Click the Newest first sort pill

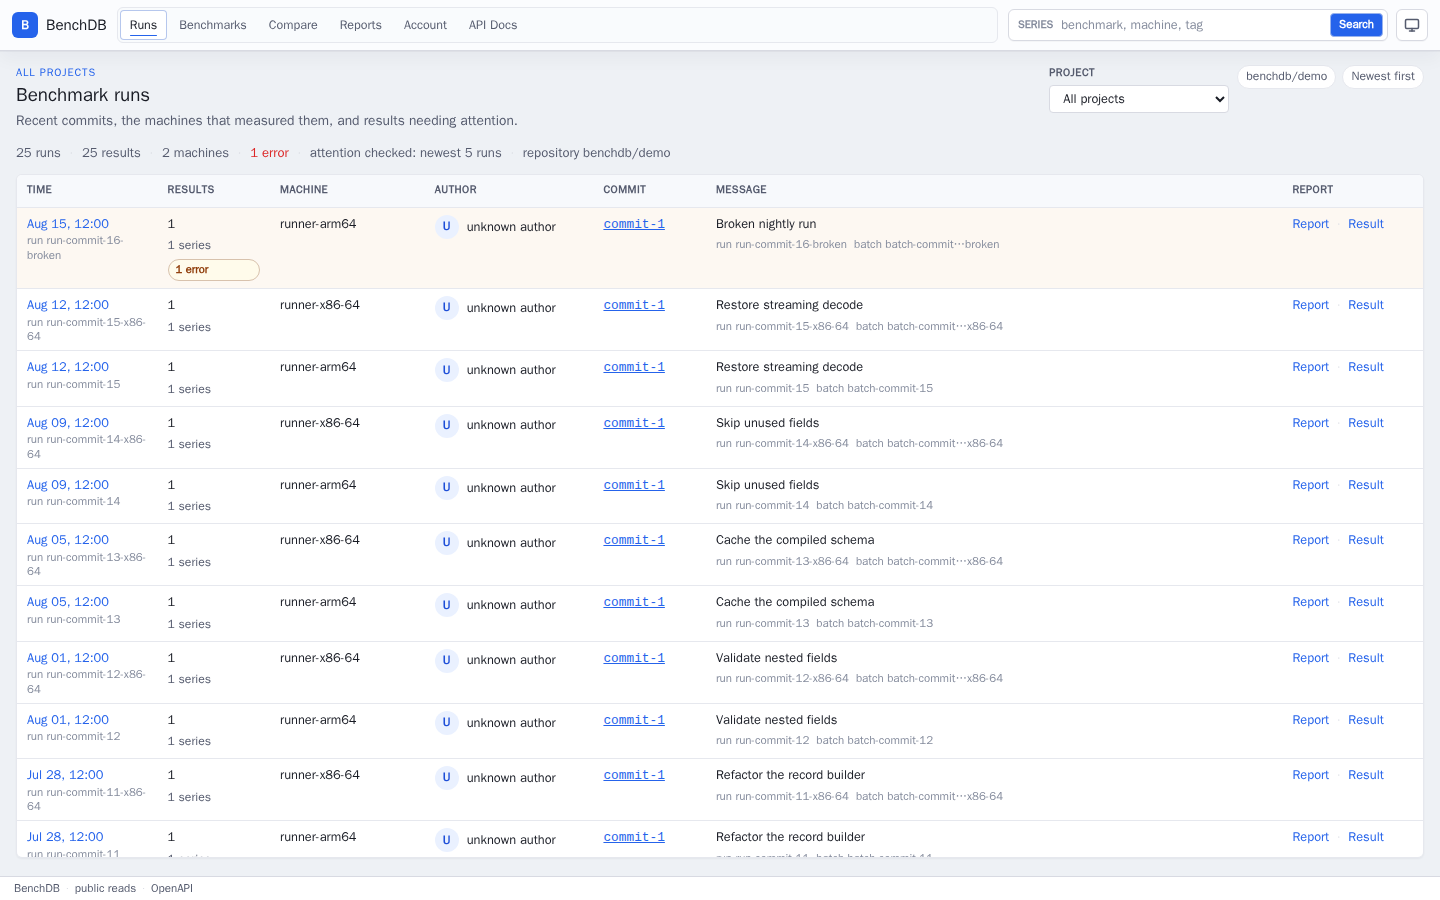pos(1383,76)
